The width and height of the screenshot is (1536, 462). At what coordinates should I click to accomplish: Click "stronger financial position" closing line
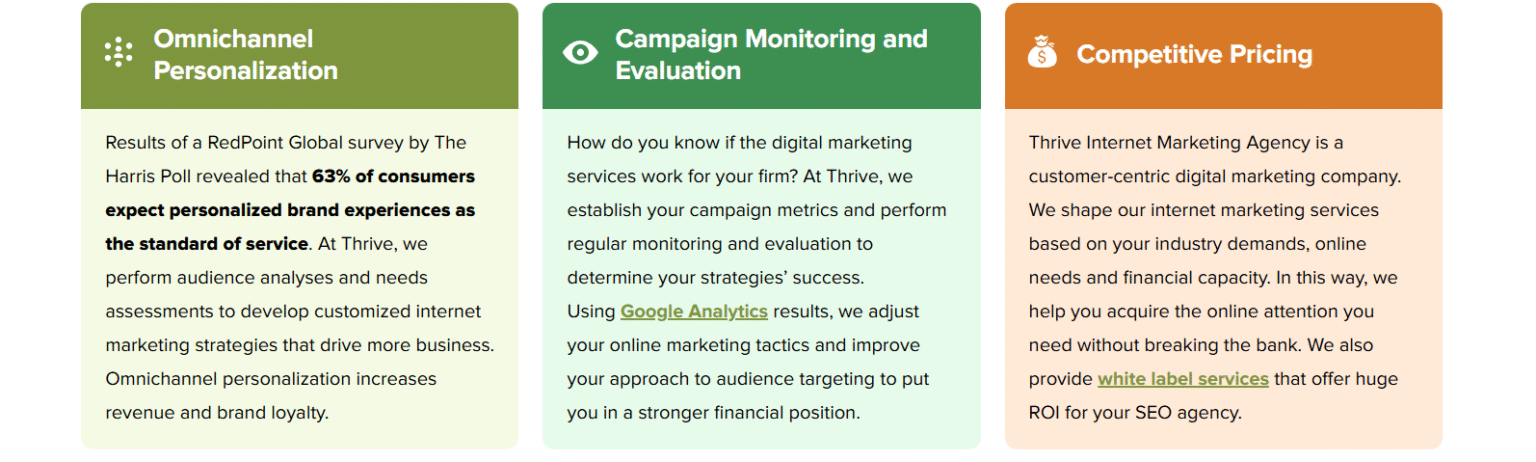pos(713,413)
